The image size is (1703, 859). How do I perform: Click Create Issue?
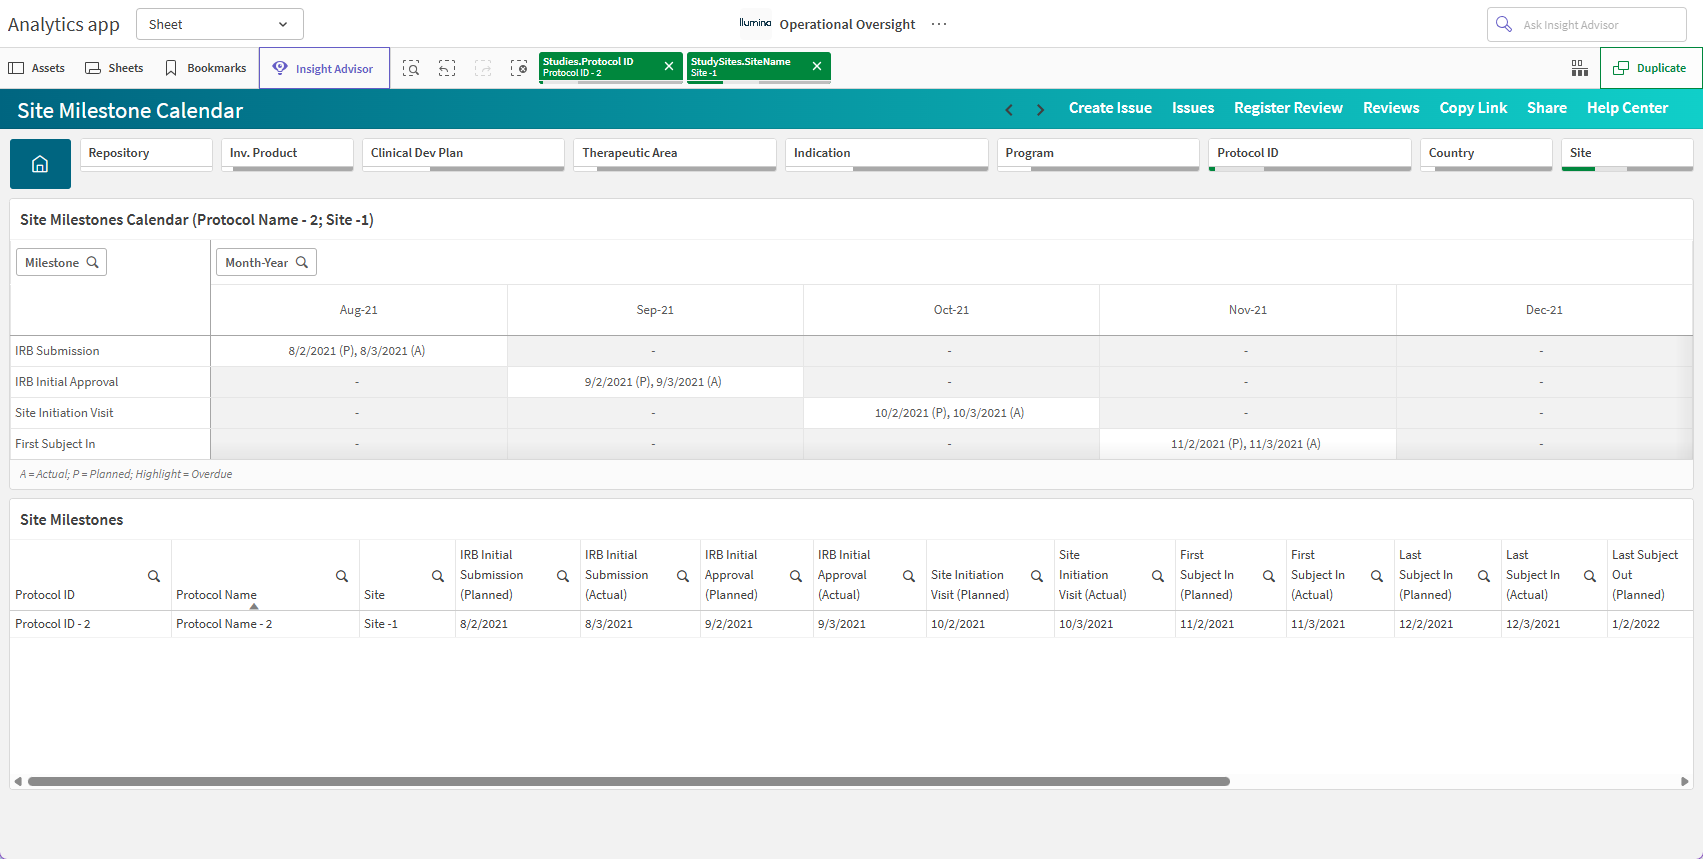point(1110,108)
